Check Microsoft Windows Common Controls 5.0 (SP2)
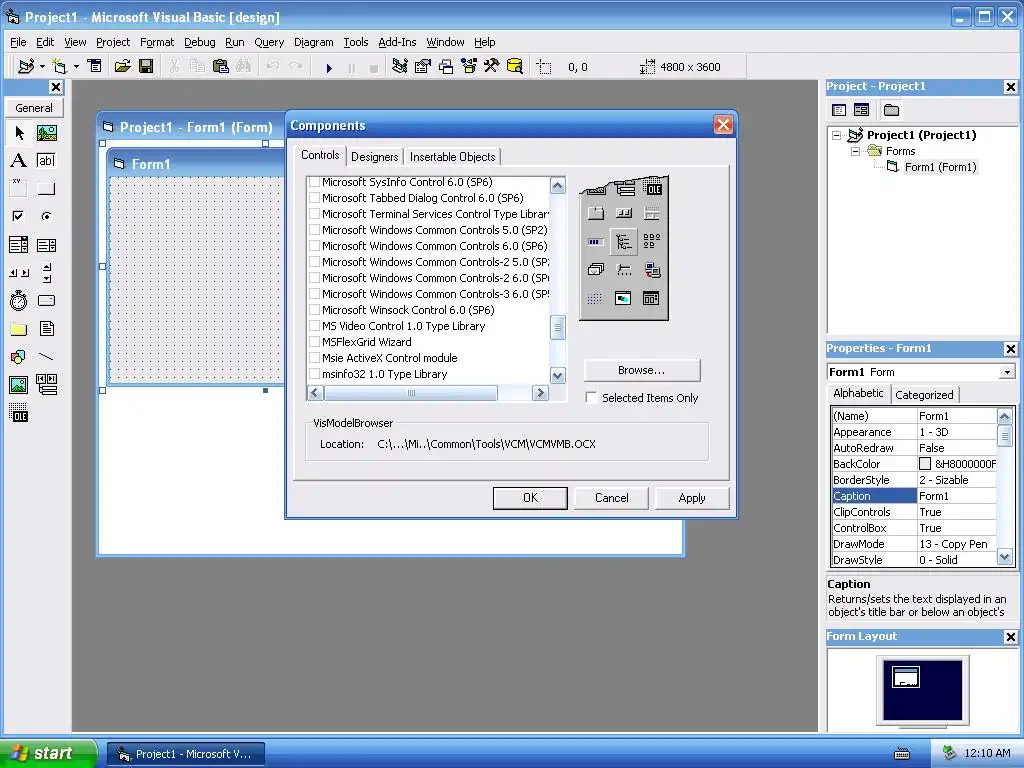 pyautogui.click(x=314, y=230)
